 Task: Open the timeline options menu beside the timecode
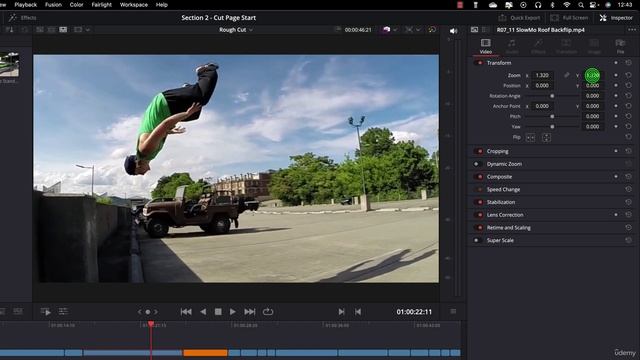point(453,311)
